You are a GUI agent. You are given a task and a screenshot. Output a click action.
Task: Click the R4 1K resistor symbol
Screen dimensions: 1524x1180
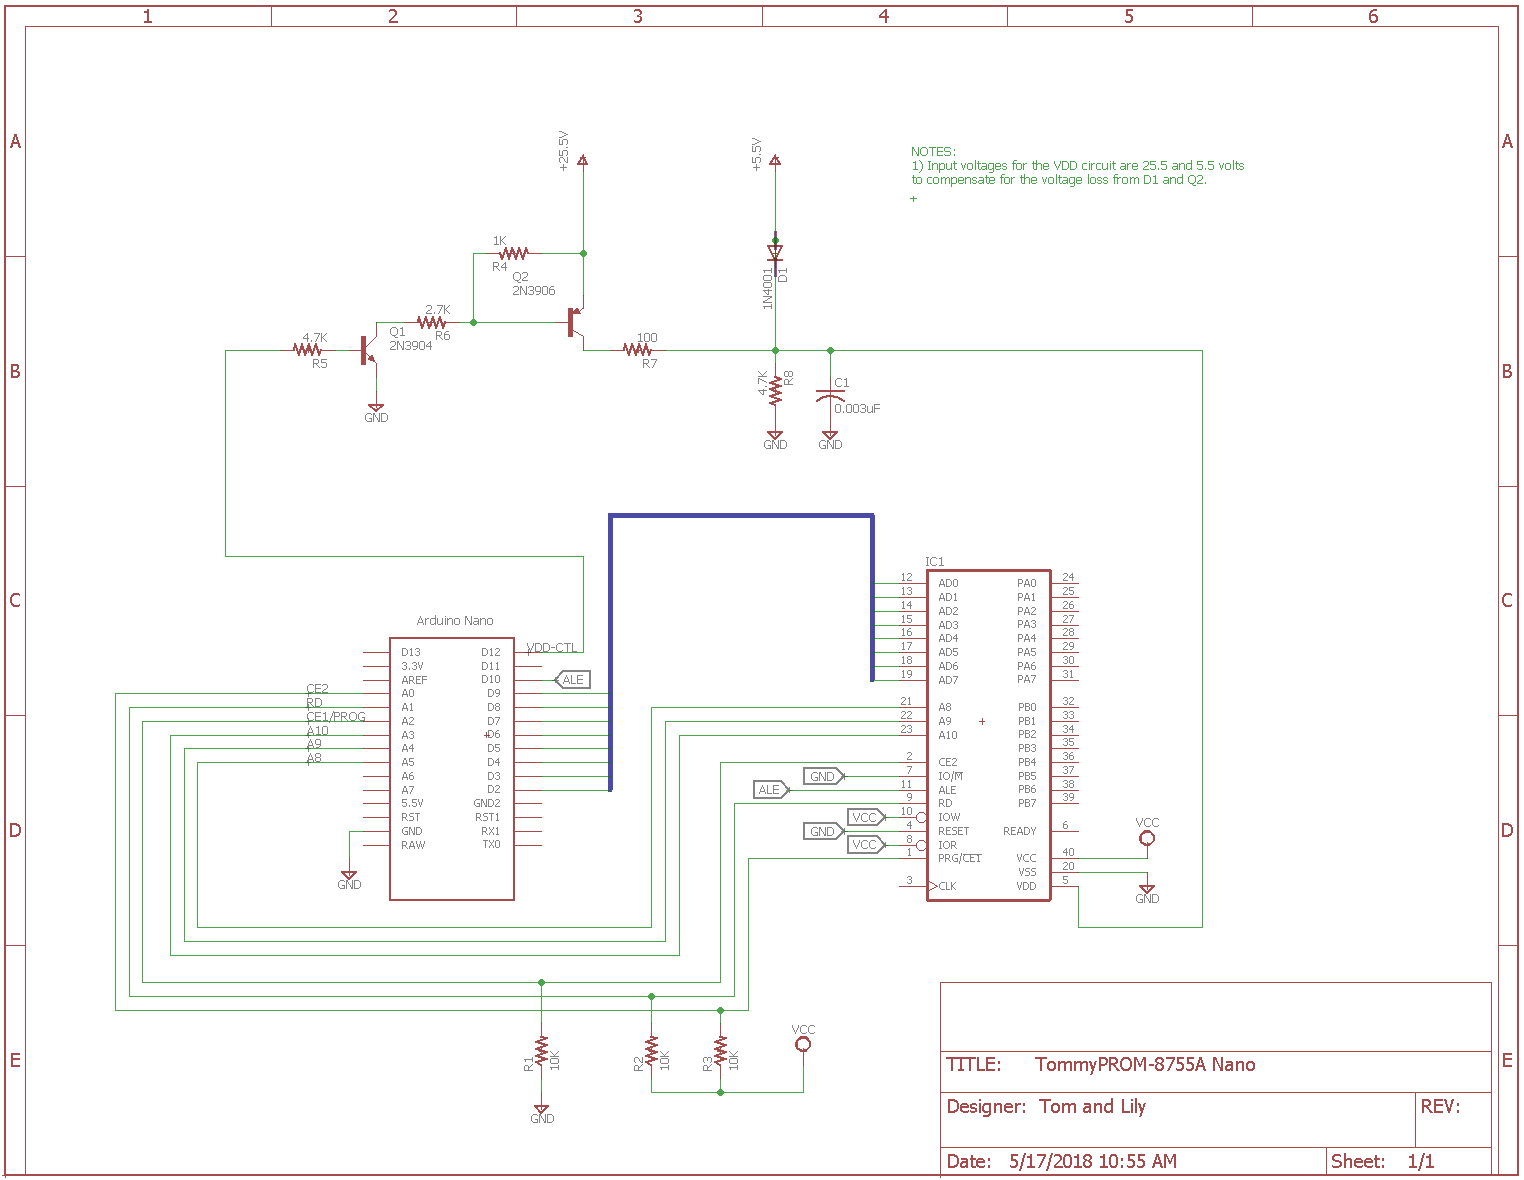click(x=513, y=254)
